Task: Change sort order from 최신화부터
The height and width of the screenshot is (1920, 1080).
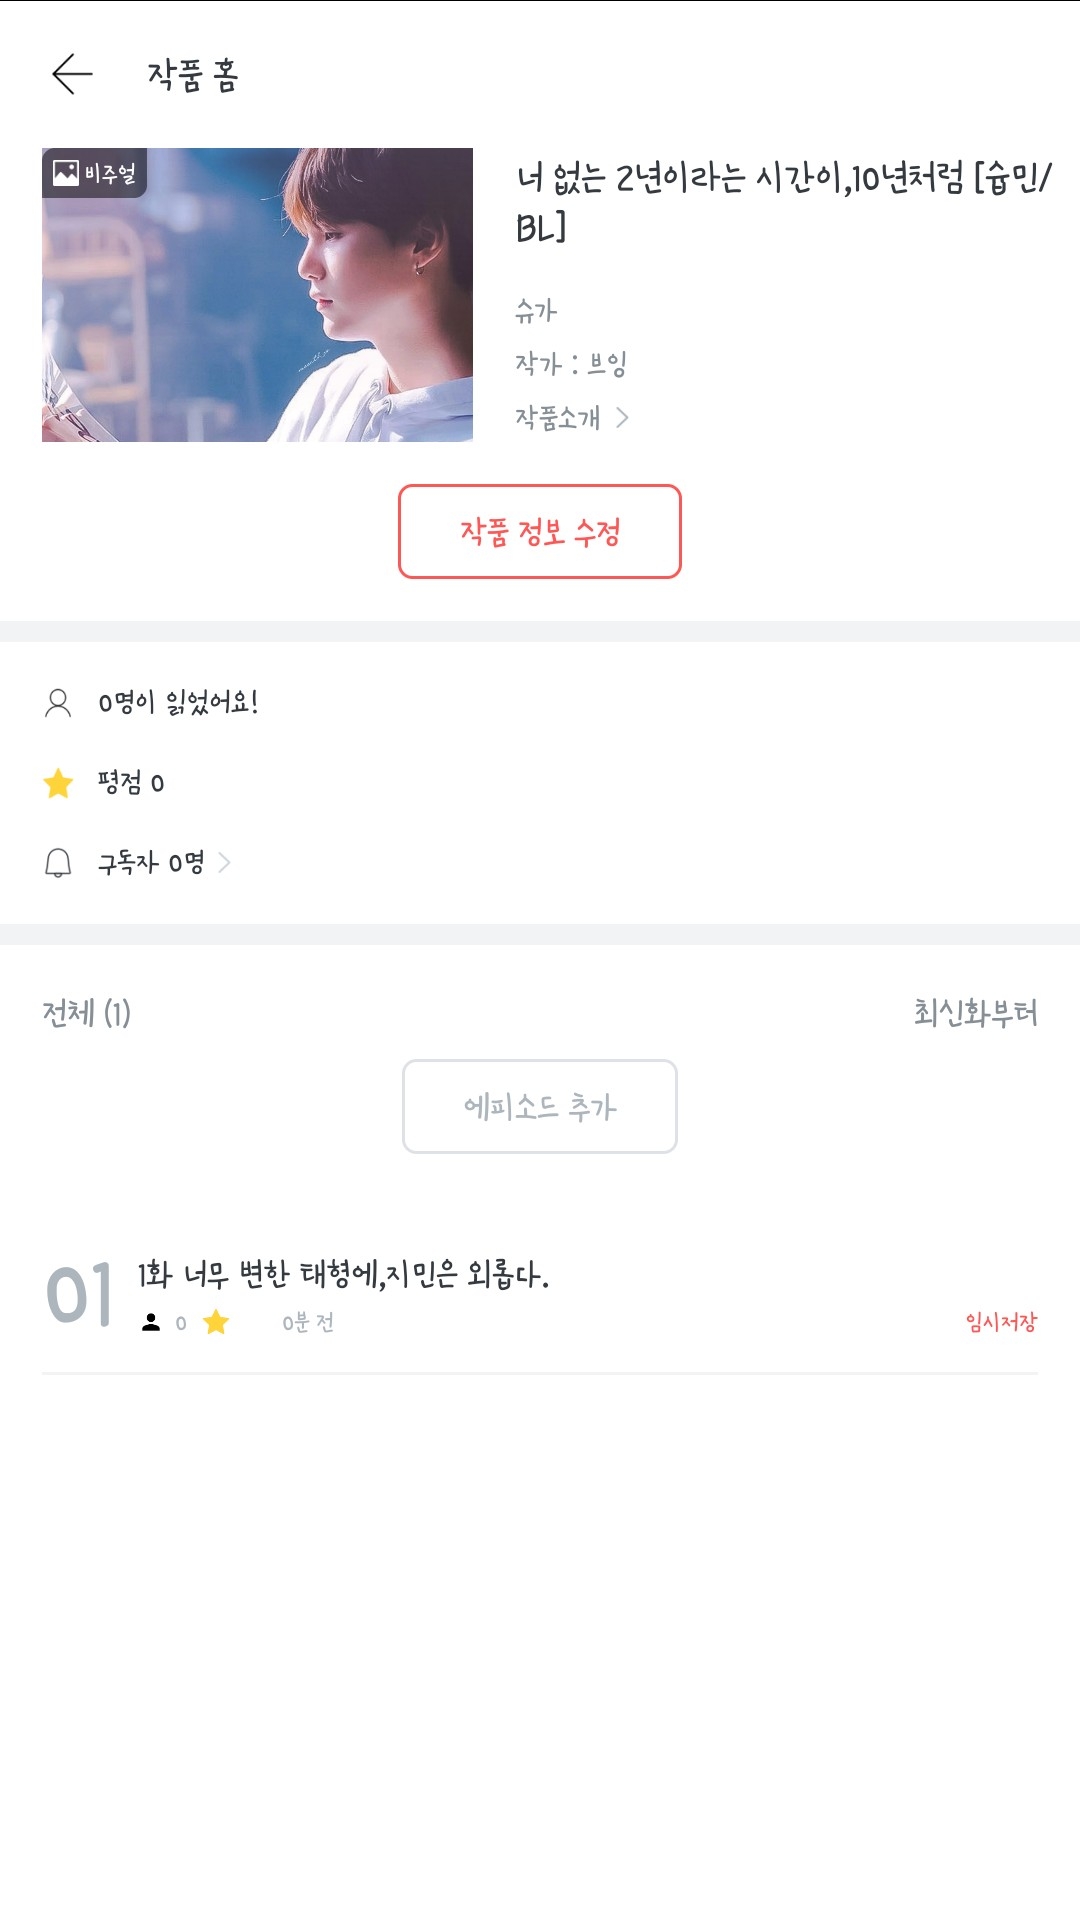Action: pos(975,1013)
